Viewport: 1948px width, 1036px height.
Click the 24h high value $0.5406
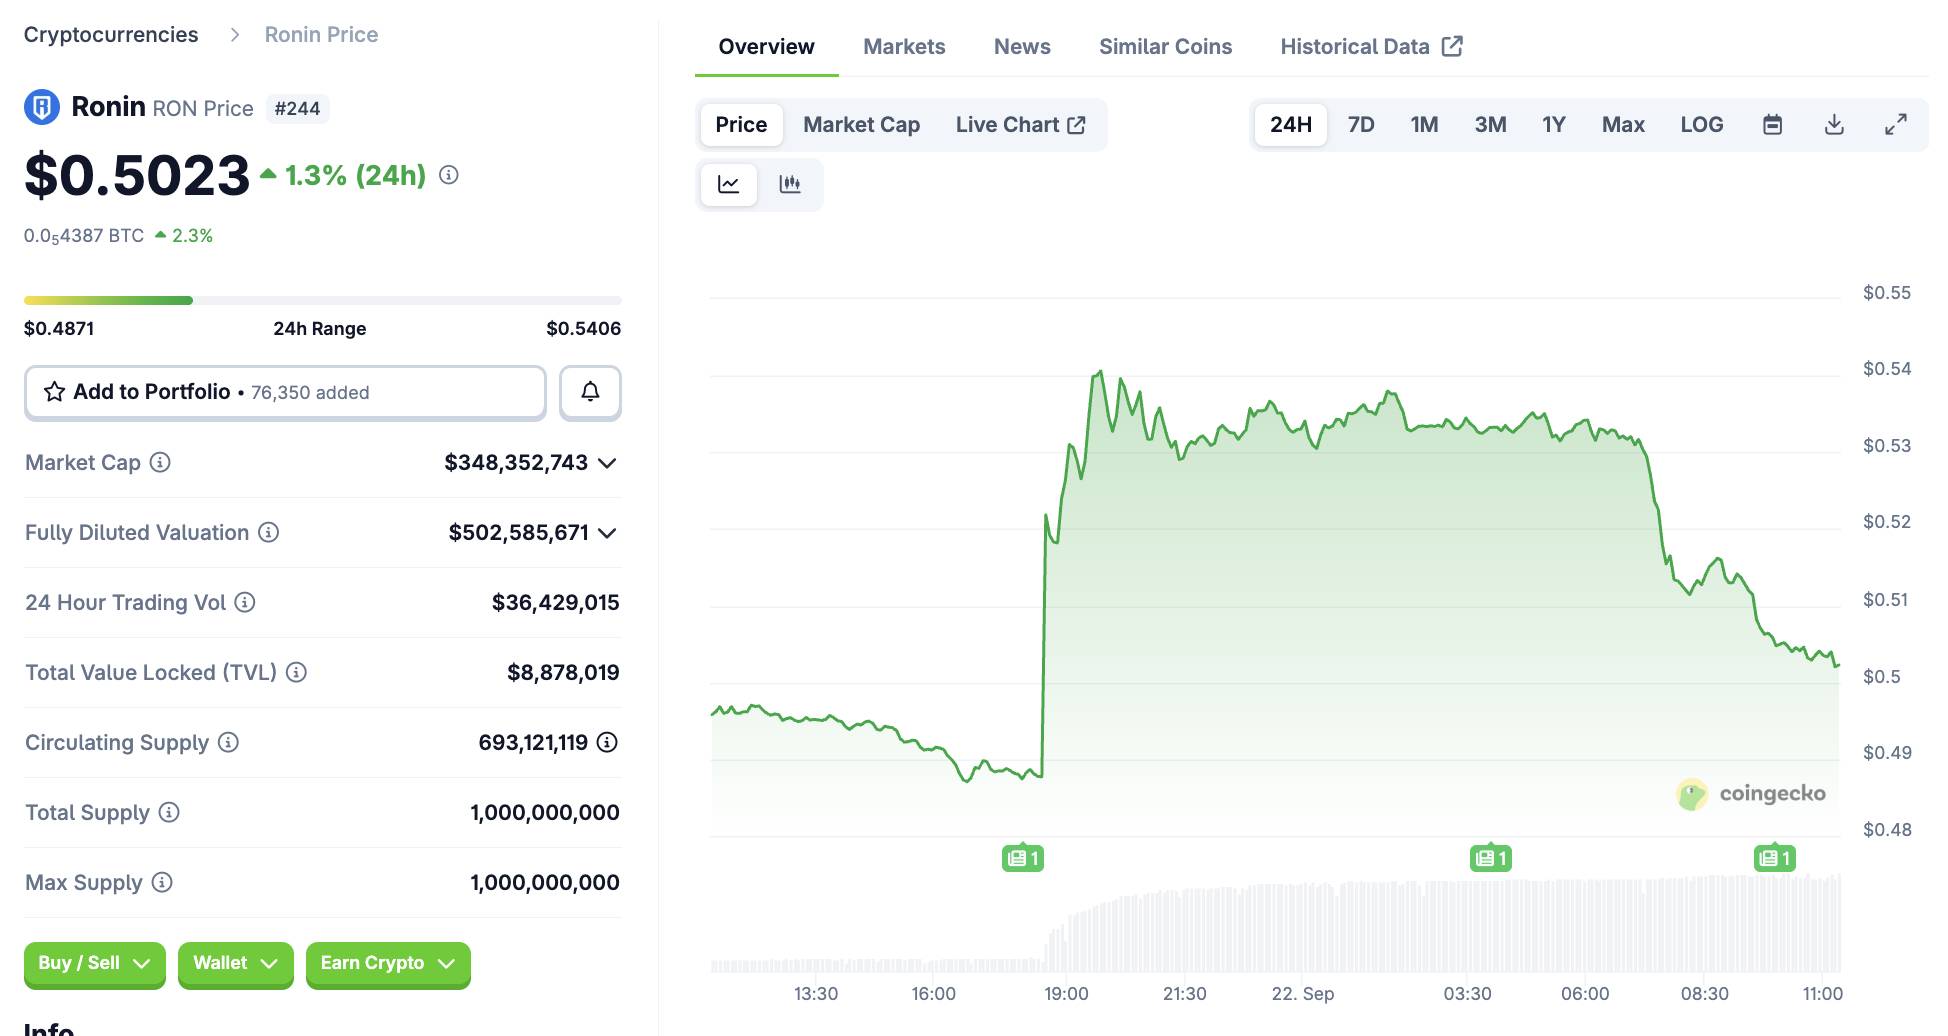click(584, 328)
